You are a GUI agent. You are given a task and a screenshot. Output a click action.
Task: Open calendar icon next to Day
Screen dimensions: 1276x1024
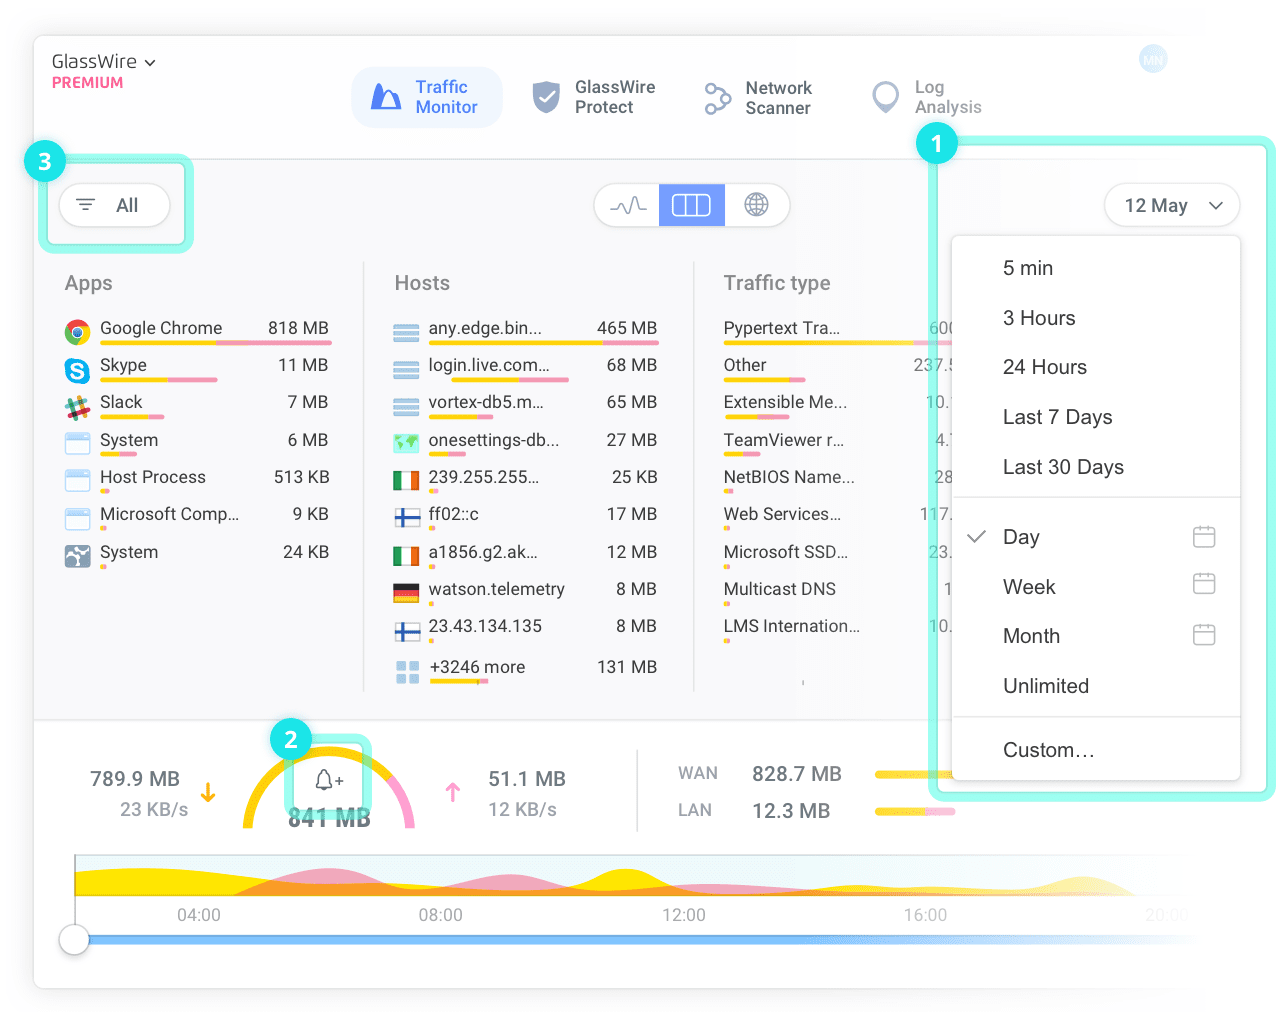click(x=1204, y=537)
